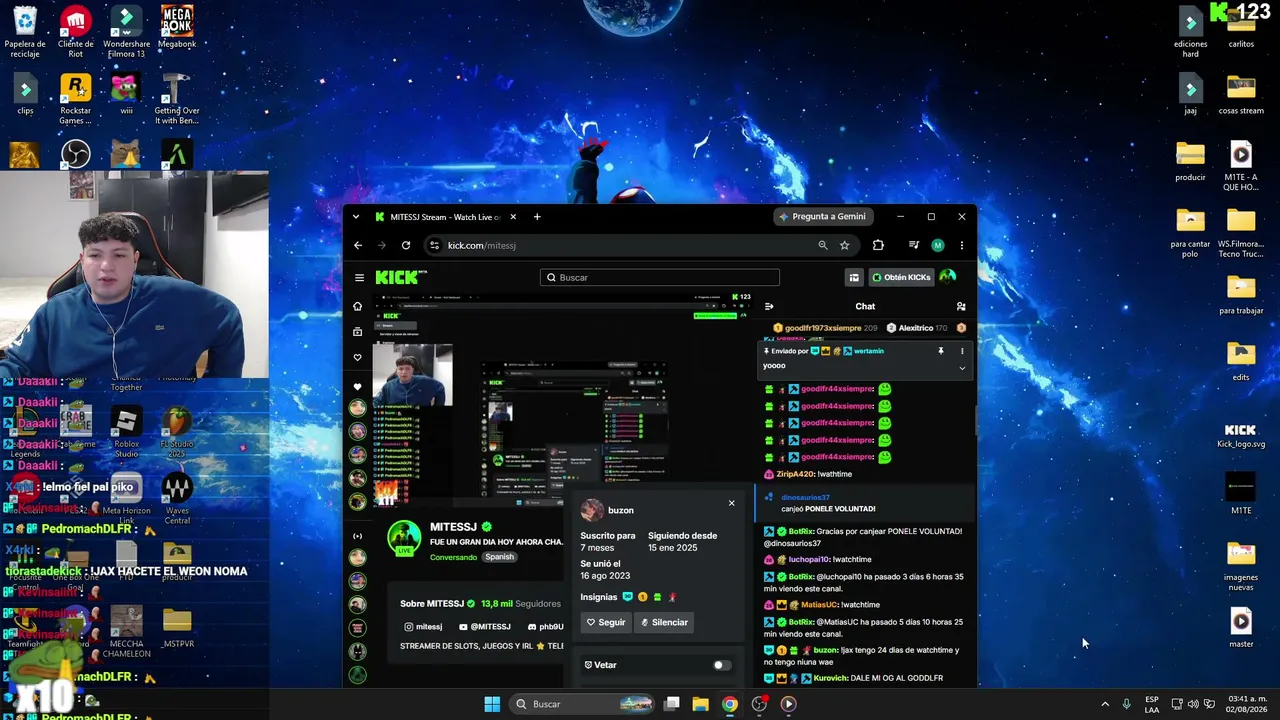Click the Chrome profile avatar 'M'
Image resolution: width=1280 pixels, height=720 pixels.
pos(938,245)
